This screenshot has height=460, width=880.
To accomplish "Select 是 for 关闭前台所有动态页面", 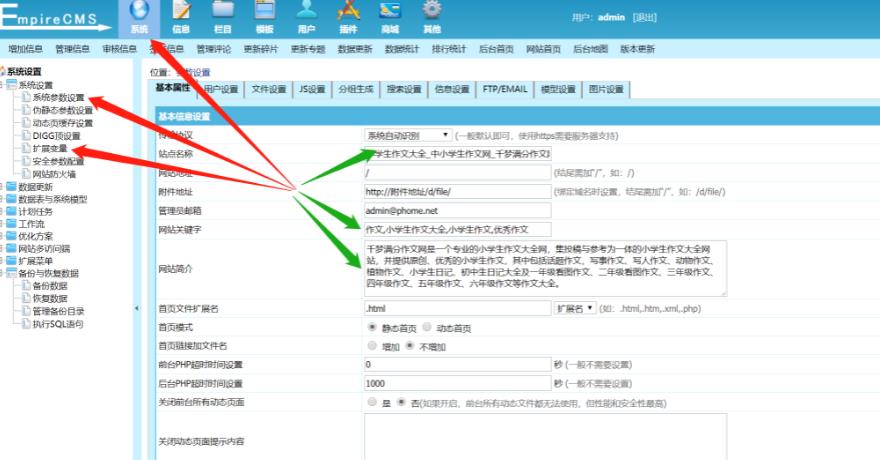I will pyautogui.click(x=373, y=402).
